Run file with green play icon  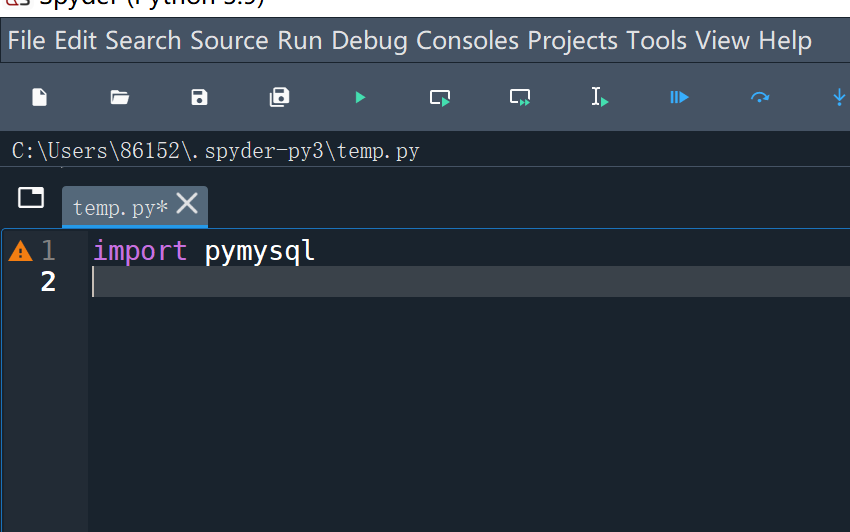[x=360, y=98]
